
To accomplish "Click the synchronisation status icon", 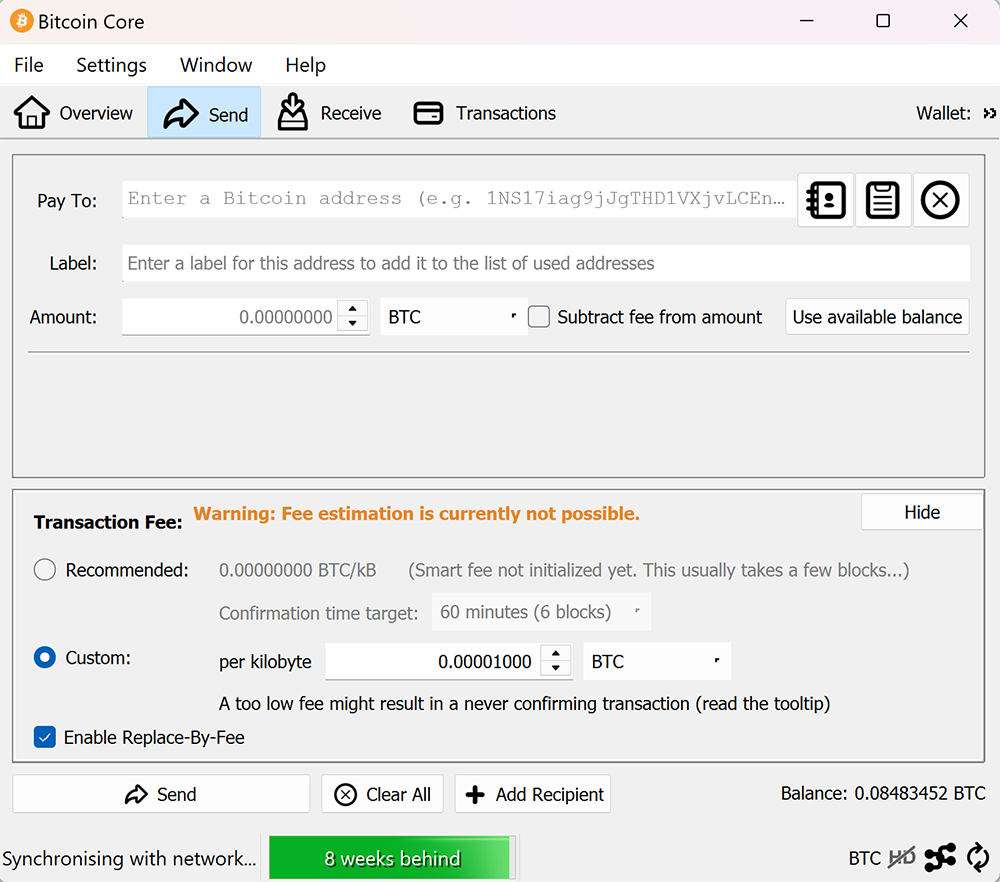I will pyautogui.click(x=978, y=857).
